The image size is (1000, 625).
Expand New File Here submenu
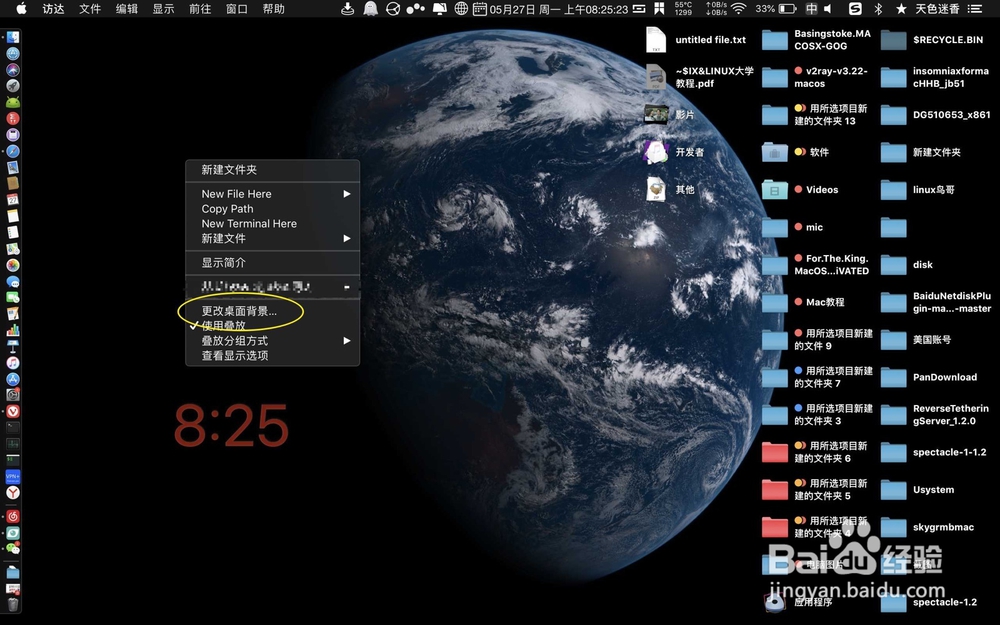pos(272,194)
